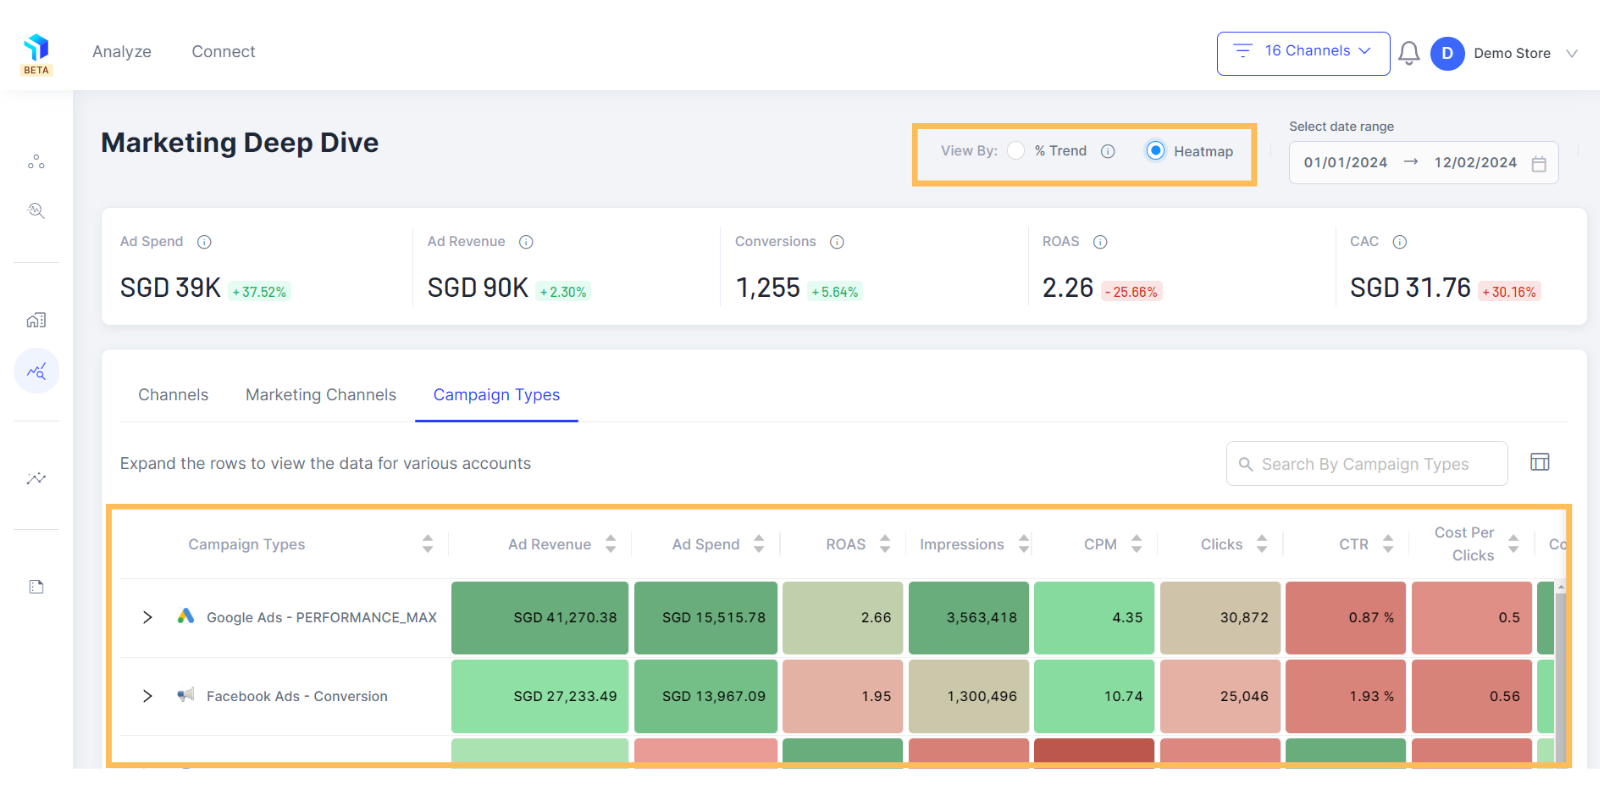This screenshot has height=800, width=1600.
Task: Click the ROAS info icon in summary
Action: [1100, 242]
